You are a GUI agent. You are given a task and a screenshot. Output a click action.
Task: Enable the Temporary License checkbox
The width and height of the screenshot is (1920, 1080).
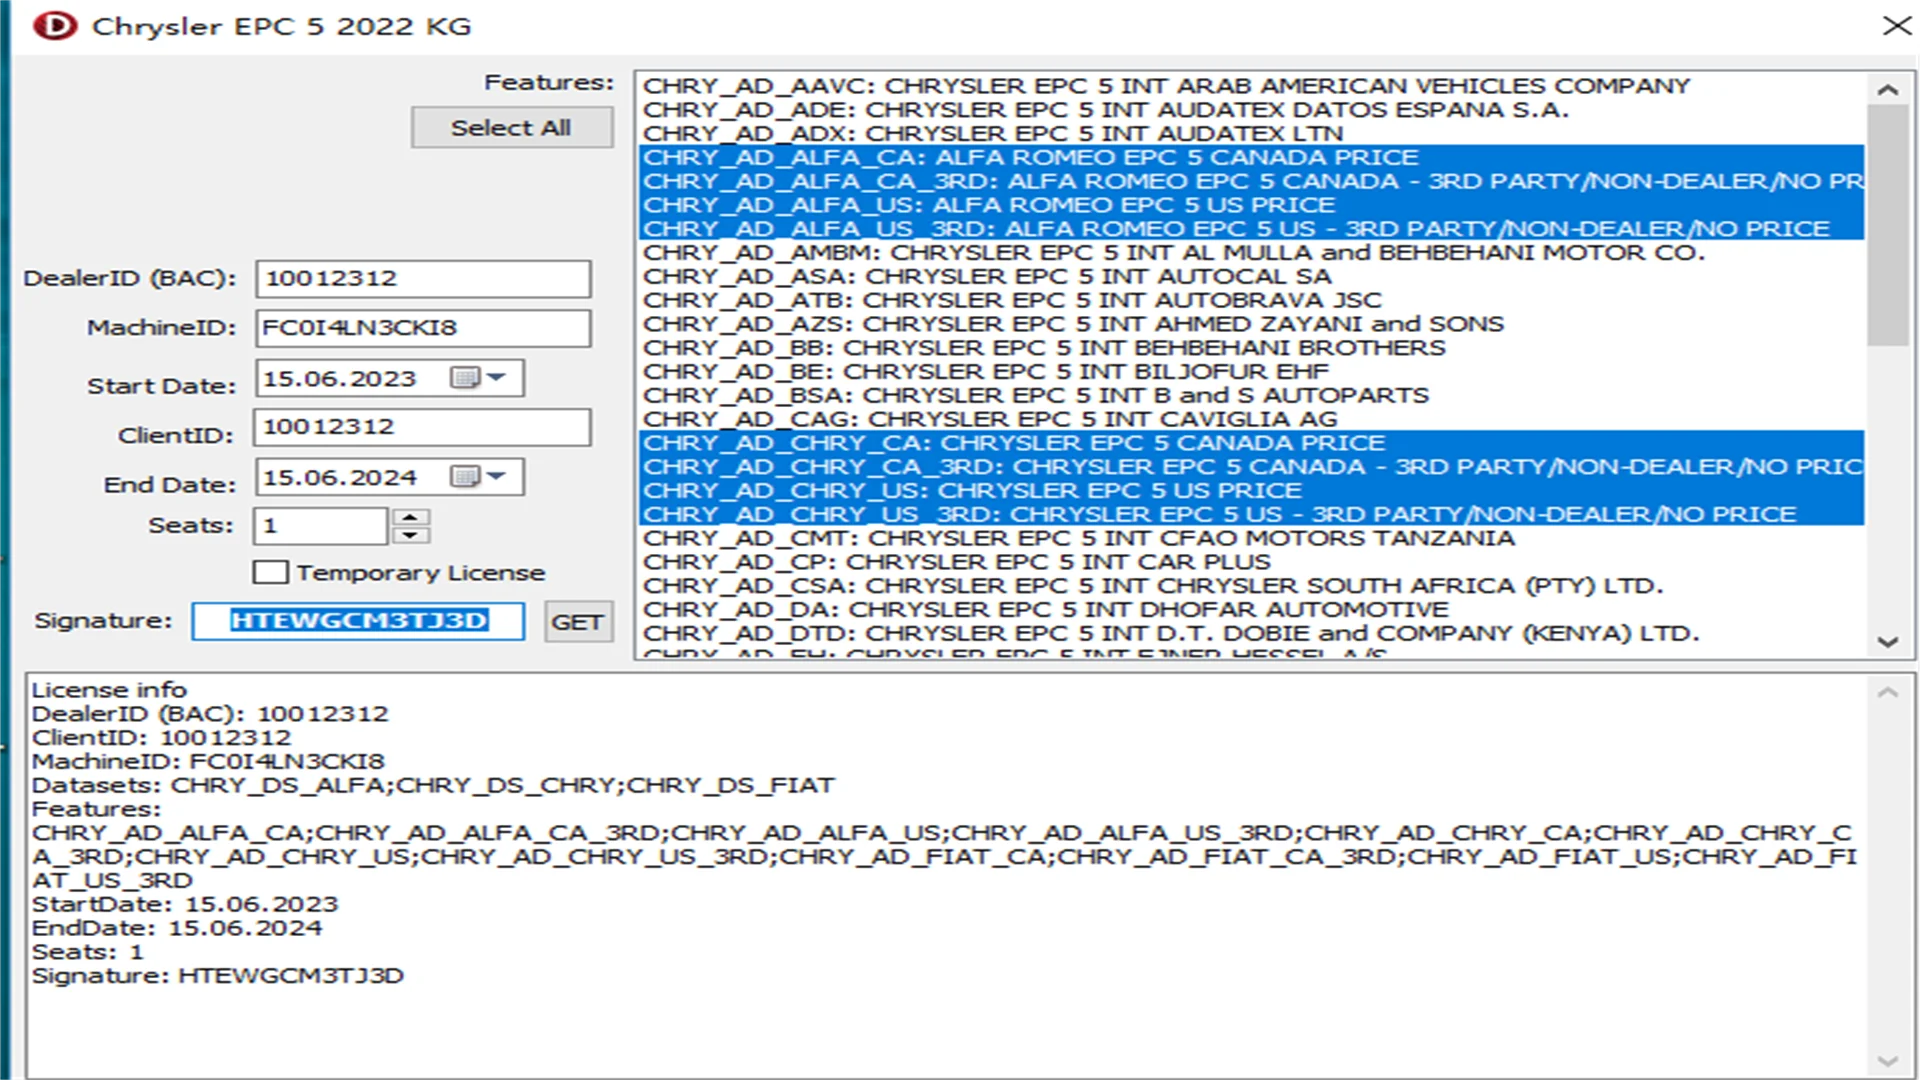pos(270,571)
